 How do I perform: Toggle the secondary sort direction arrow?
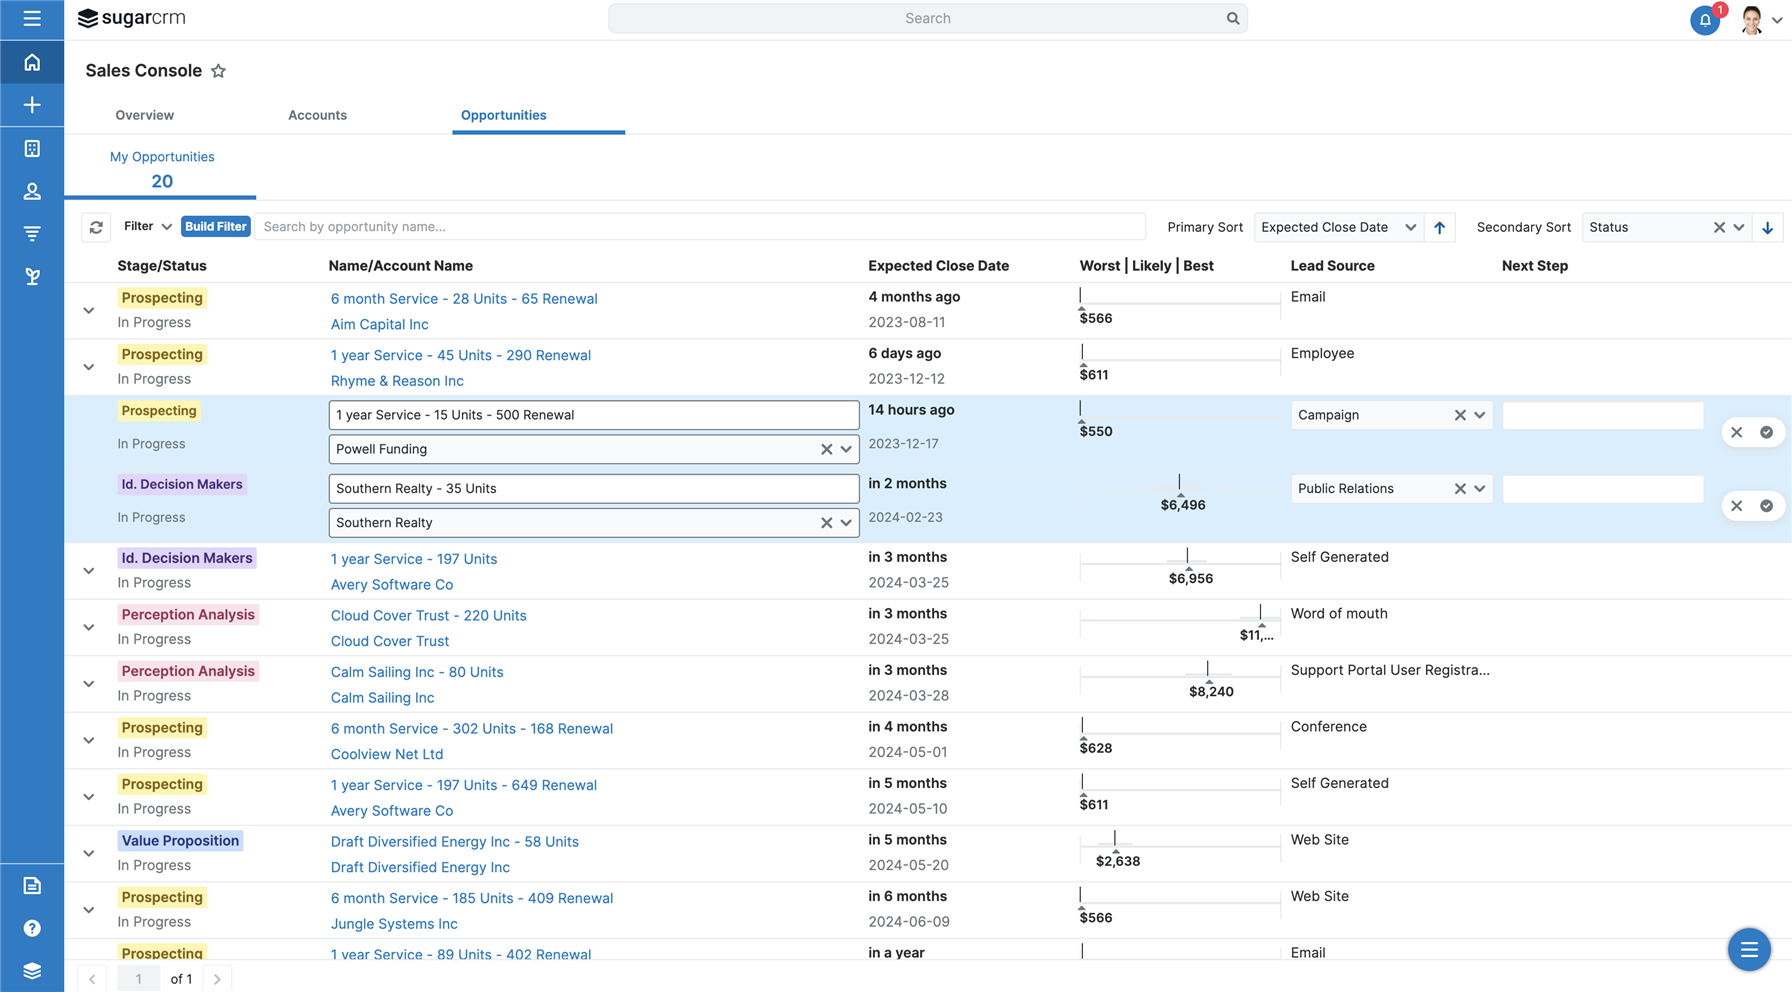[1768, 227]
